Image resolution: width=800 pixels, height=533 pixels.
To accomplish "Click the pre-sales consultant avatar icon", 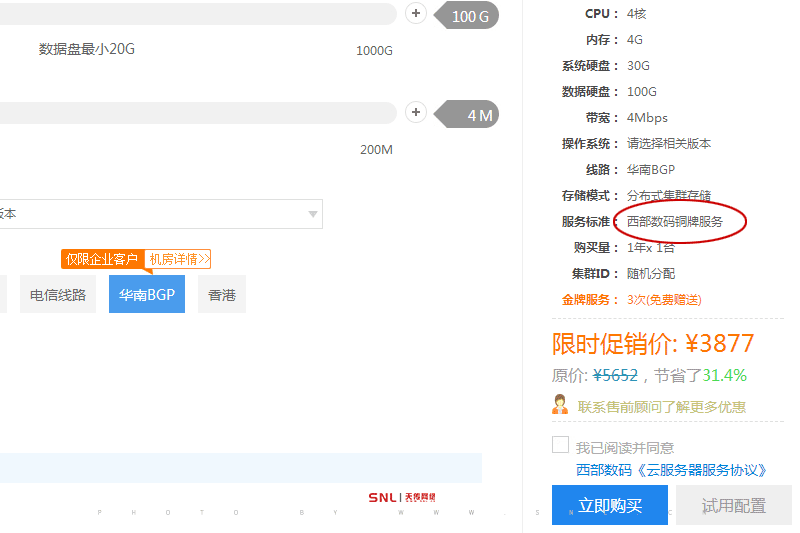I will click(561, 405).
